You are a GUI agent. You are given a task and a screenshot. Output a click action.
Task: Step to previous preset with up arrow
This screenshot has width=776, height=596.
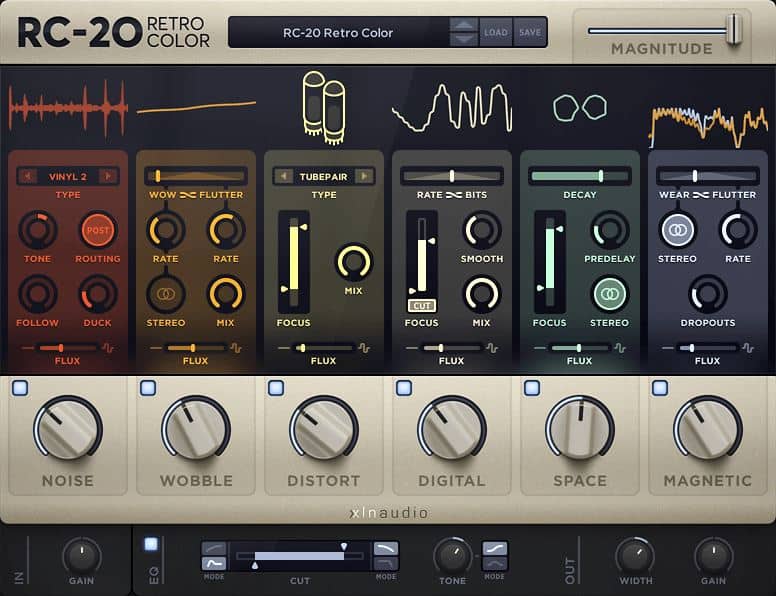click(x=464, y=25)
